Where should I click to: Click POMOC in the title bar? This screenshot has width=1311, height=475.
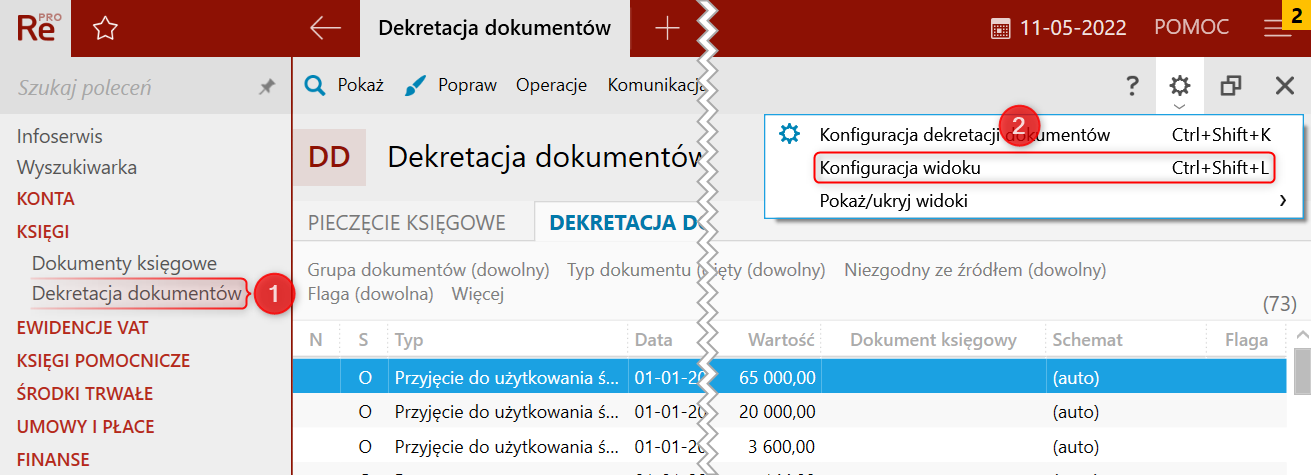(1191, 28)
